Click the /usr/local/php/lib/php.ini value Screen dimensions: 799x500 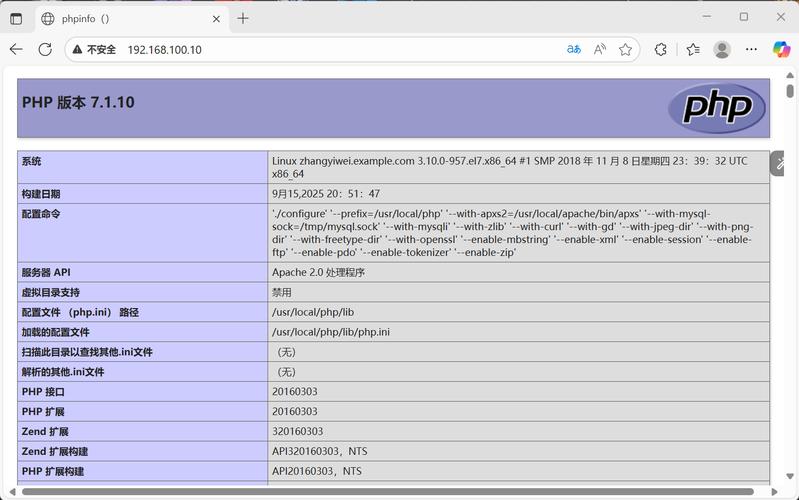tap(331, 332)
